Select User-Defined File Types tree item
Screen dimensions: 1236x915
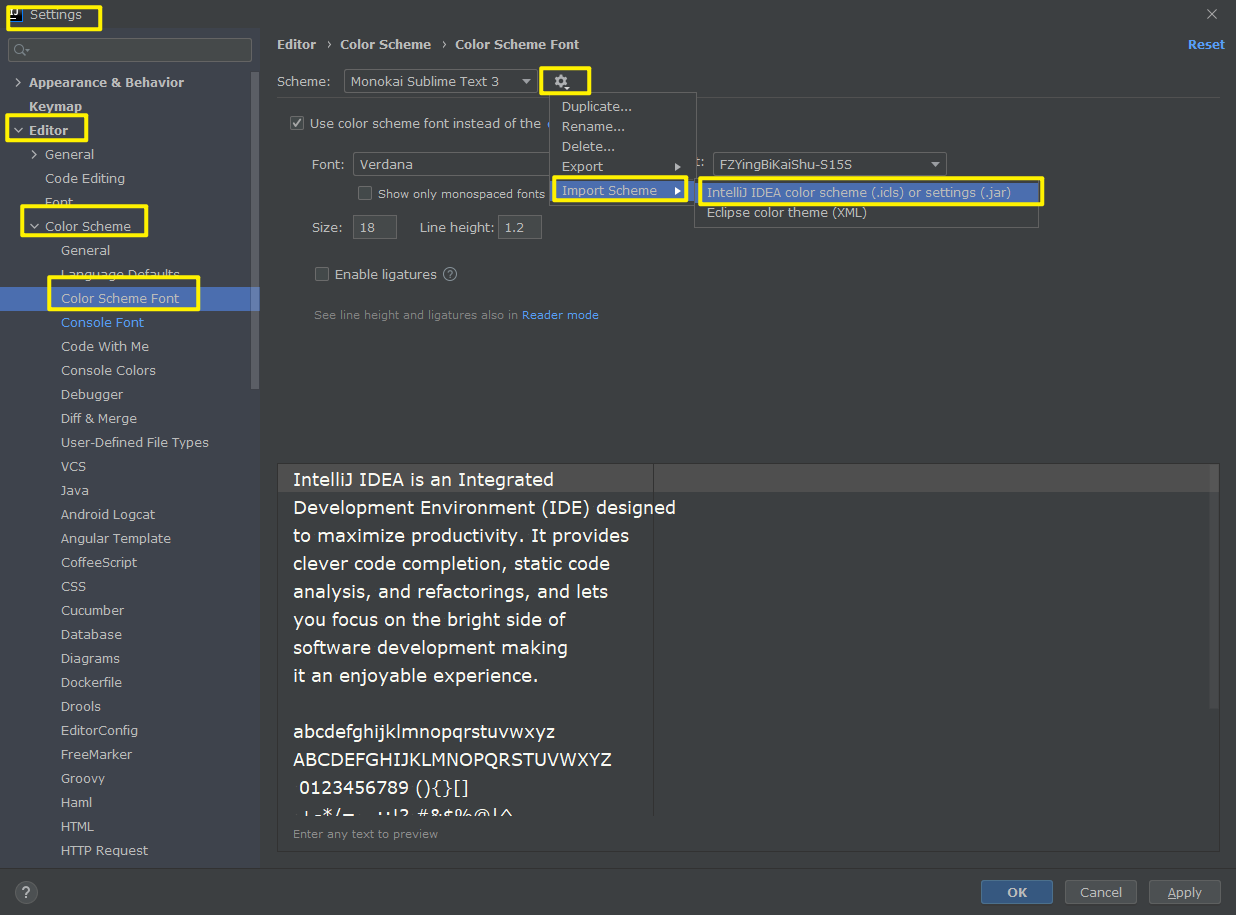135,442
